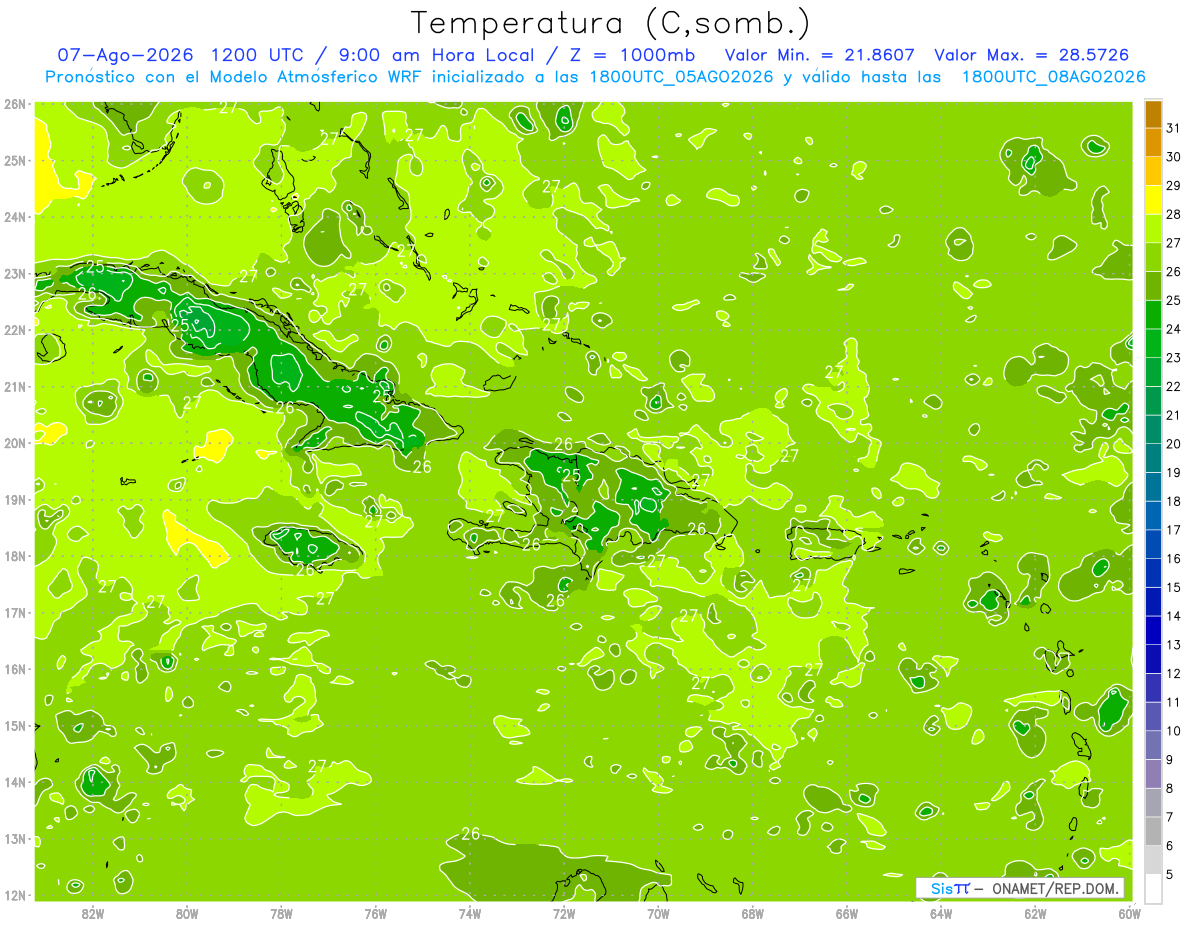Click the '29' value on the color scale
This screenshot has height=927, width=1200.
(x=1174, y=186)
